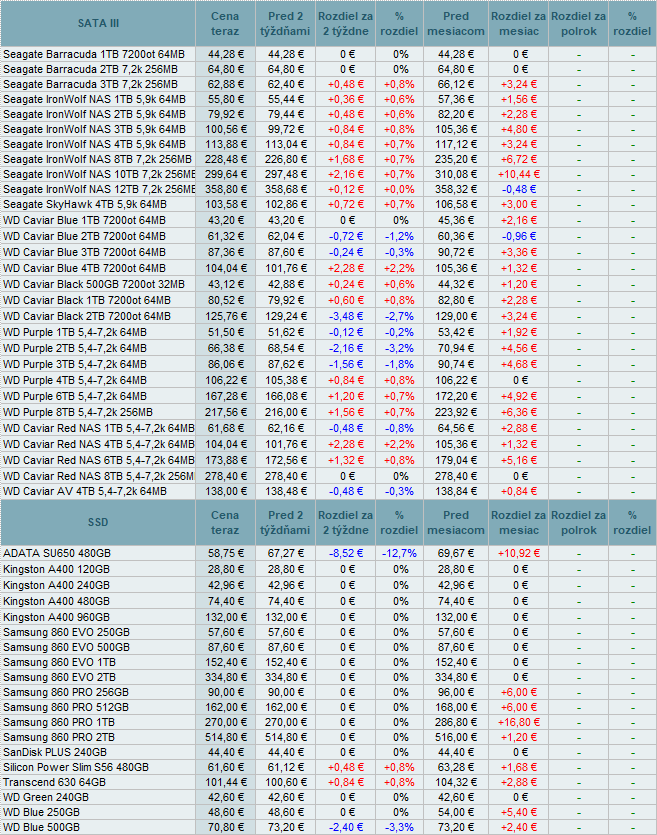Click Kingston A400 240GB
The width and height of the screenshot is (657, 835).
point(56,585)
